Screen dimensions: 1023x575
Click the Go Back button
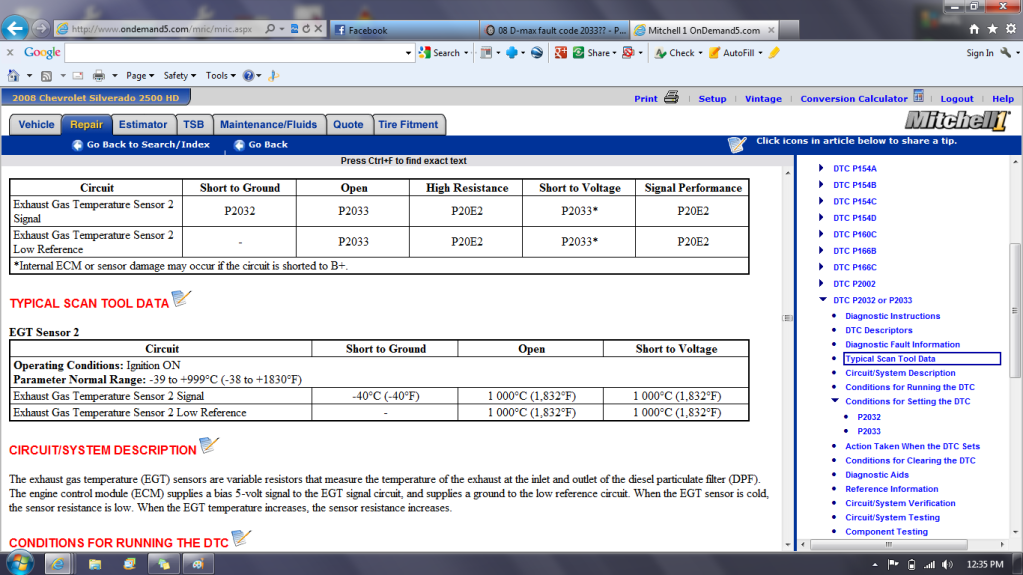[x=260, y=145]
